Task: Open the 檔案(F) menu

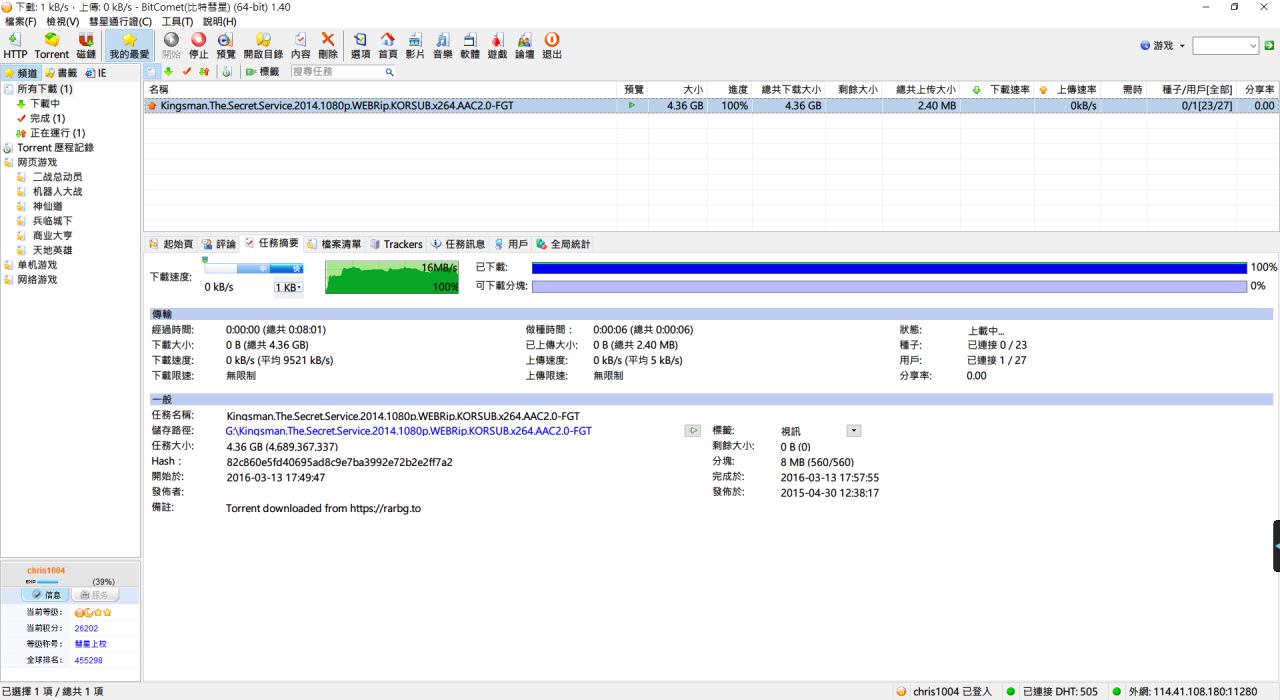Action: (x=21, y=21)
